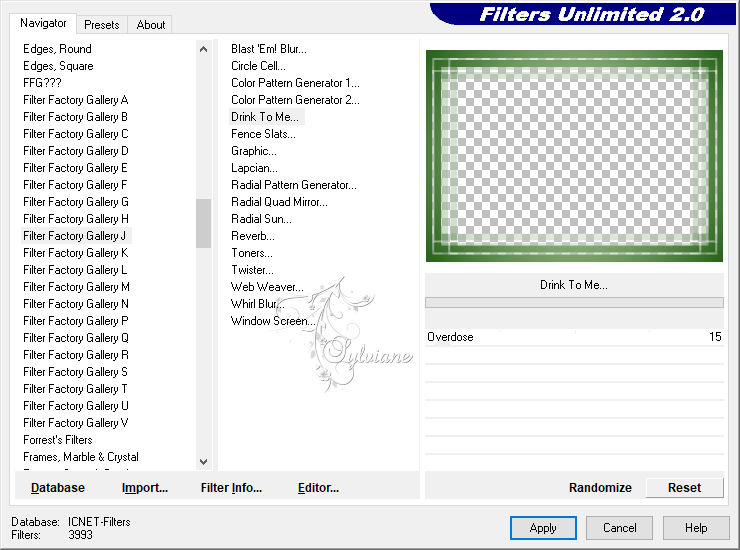Choose the Toners filter
Screen dimensions: 740x550
click(252, 253)
